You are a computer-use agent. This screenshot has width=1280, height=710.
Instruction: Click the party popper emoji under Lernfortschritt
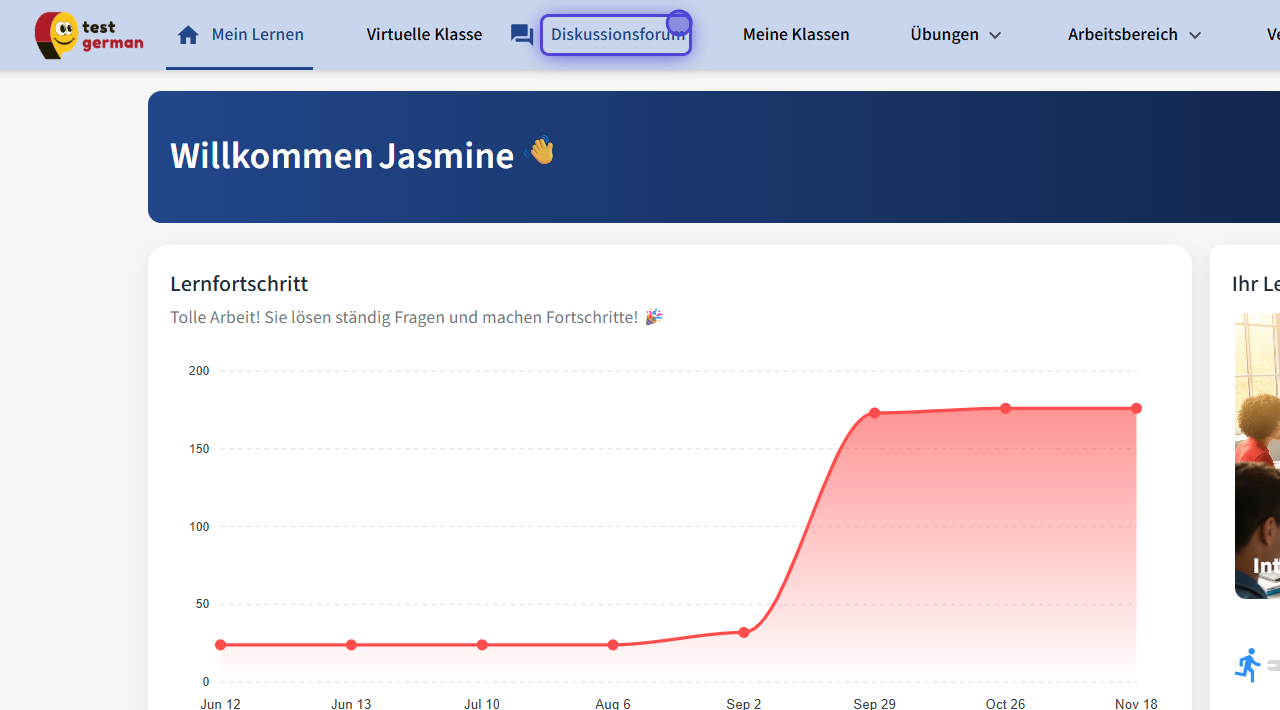(654, 317)
